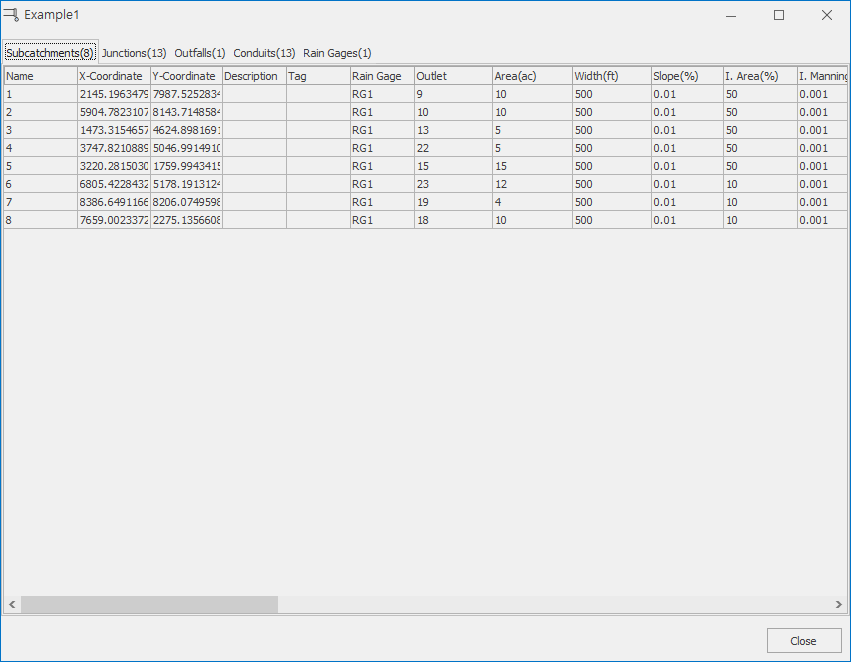Select Y-Coordinate cell 5046.991491
This screenshot has width=851, height=662.
tap(186, 148)
